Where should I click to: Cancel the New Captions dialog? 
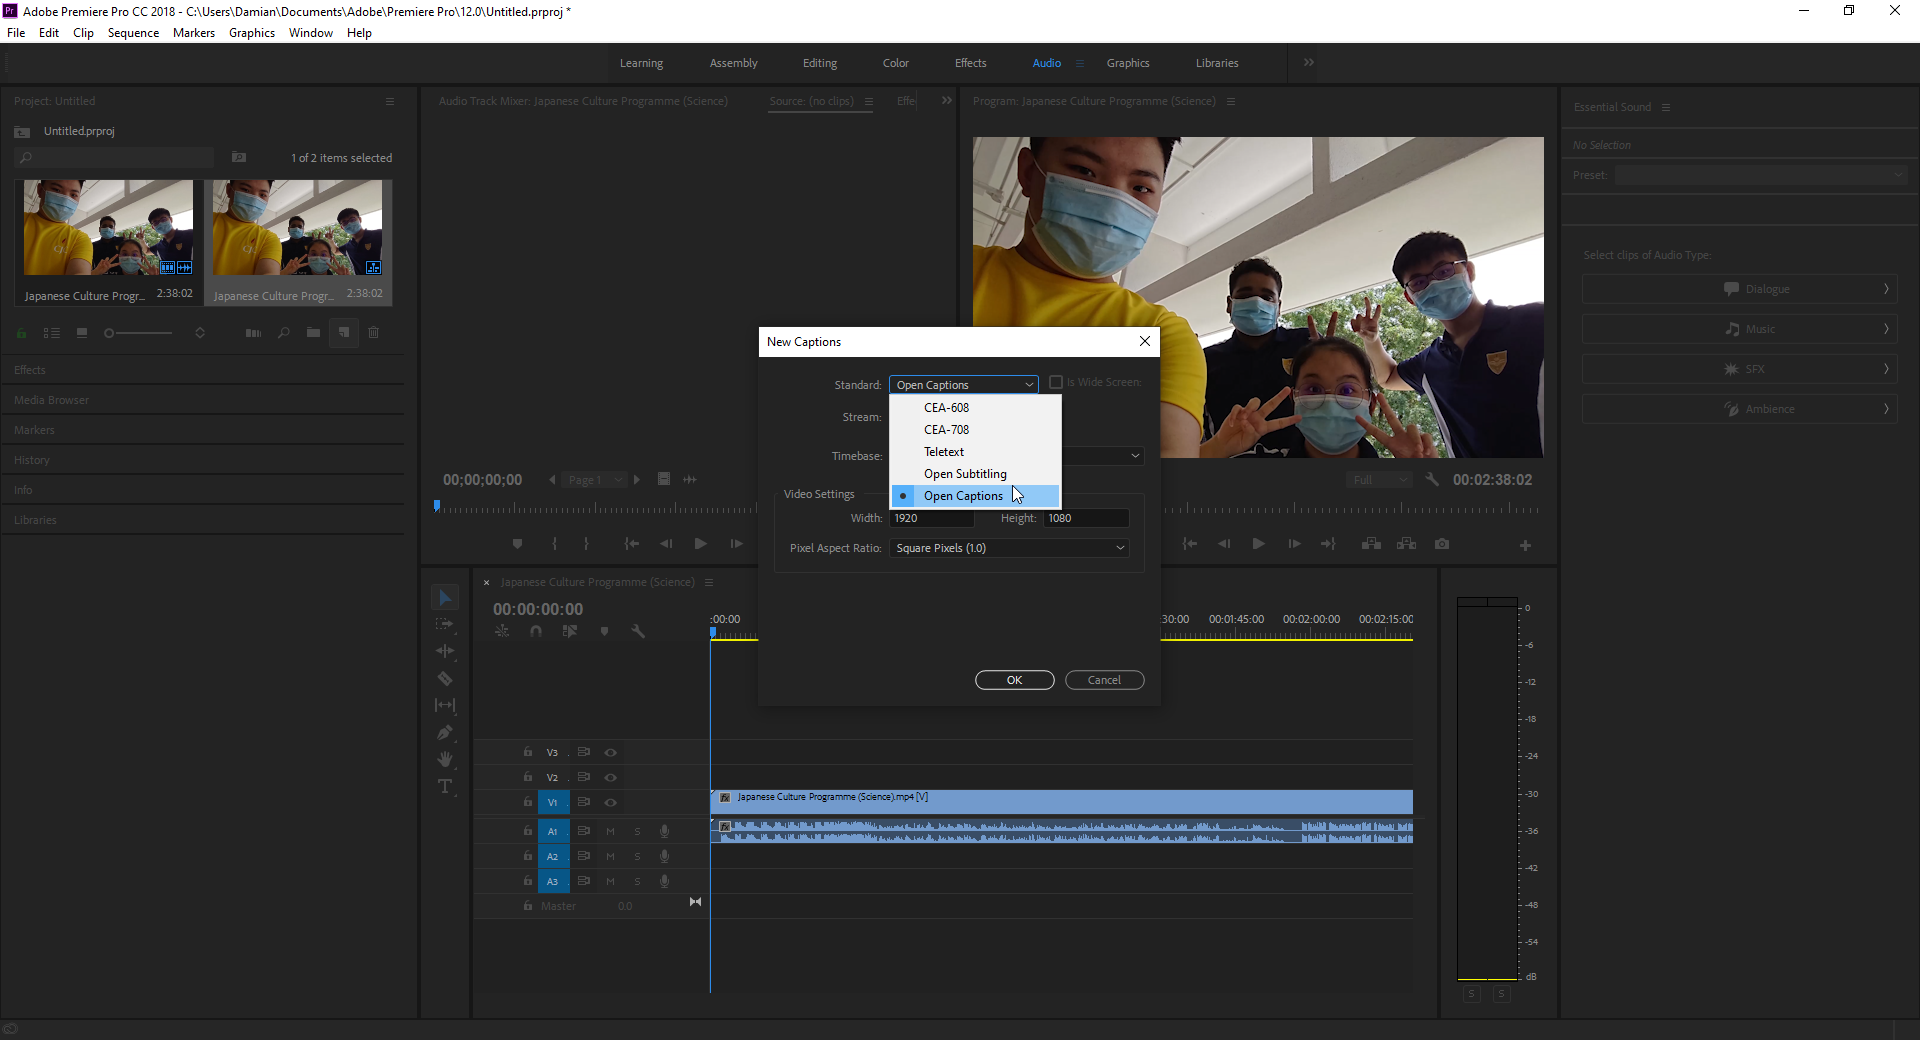point(1104,680)
